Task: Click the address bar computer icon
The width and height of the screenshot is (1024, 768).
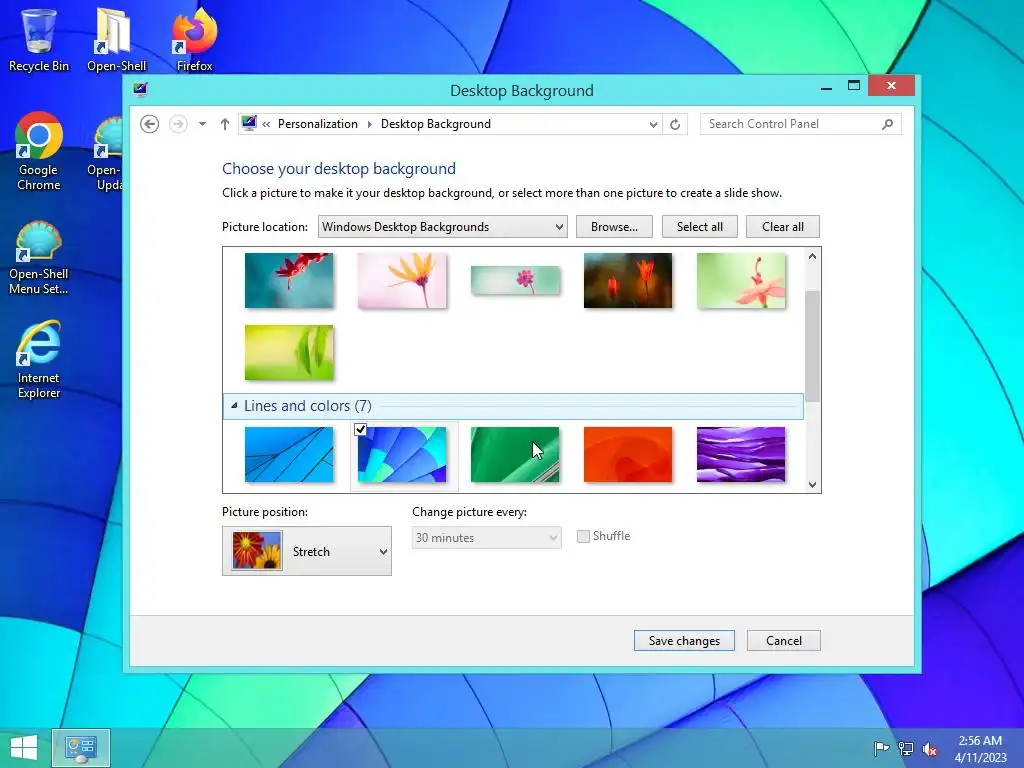Action: 249,123
